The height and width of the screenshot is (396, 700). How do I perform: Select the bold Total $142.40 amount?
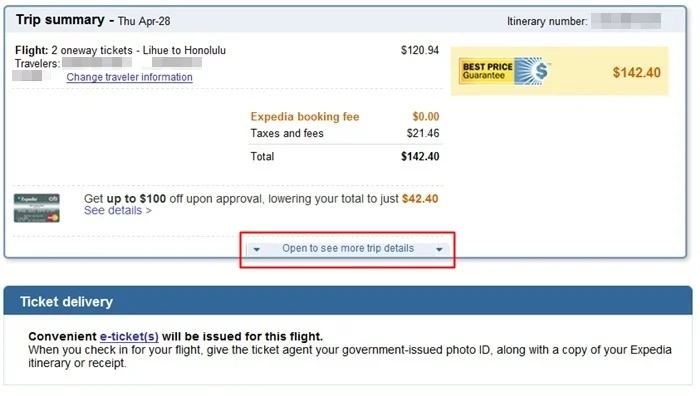[x=420, y=156]
